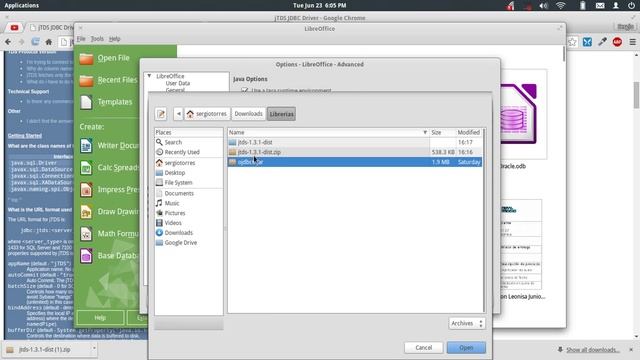The width and height of the screenshot is (640, 360).
Task: Click the mail envelope tray icon
Action: 600,5
